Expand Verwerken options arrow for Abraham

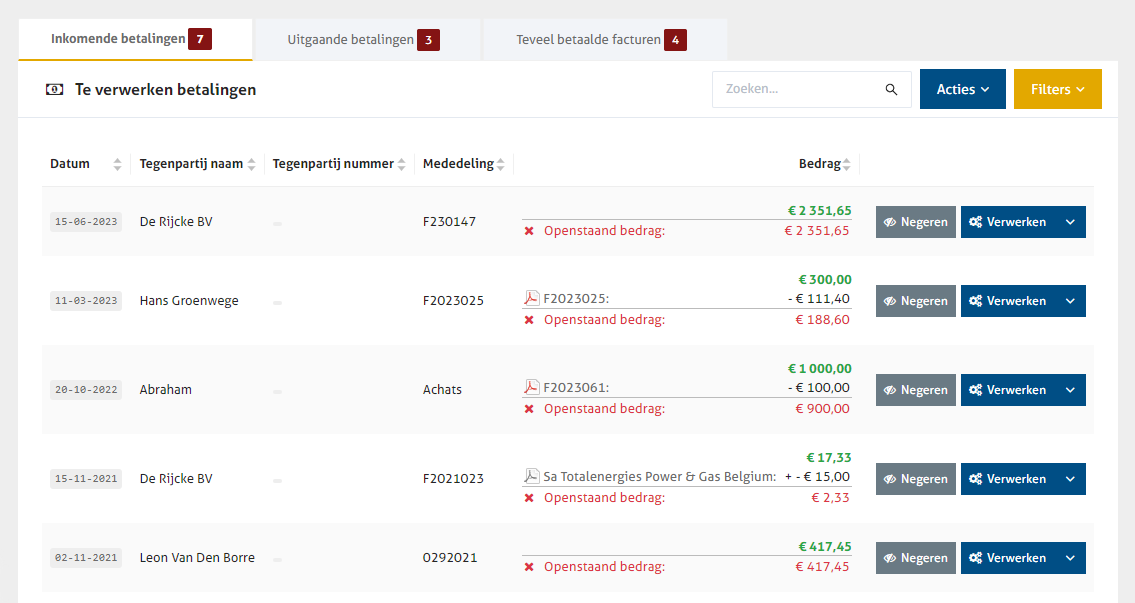(x=1070, y=390)
